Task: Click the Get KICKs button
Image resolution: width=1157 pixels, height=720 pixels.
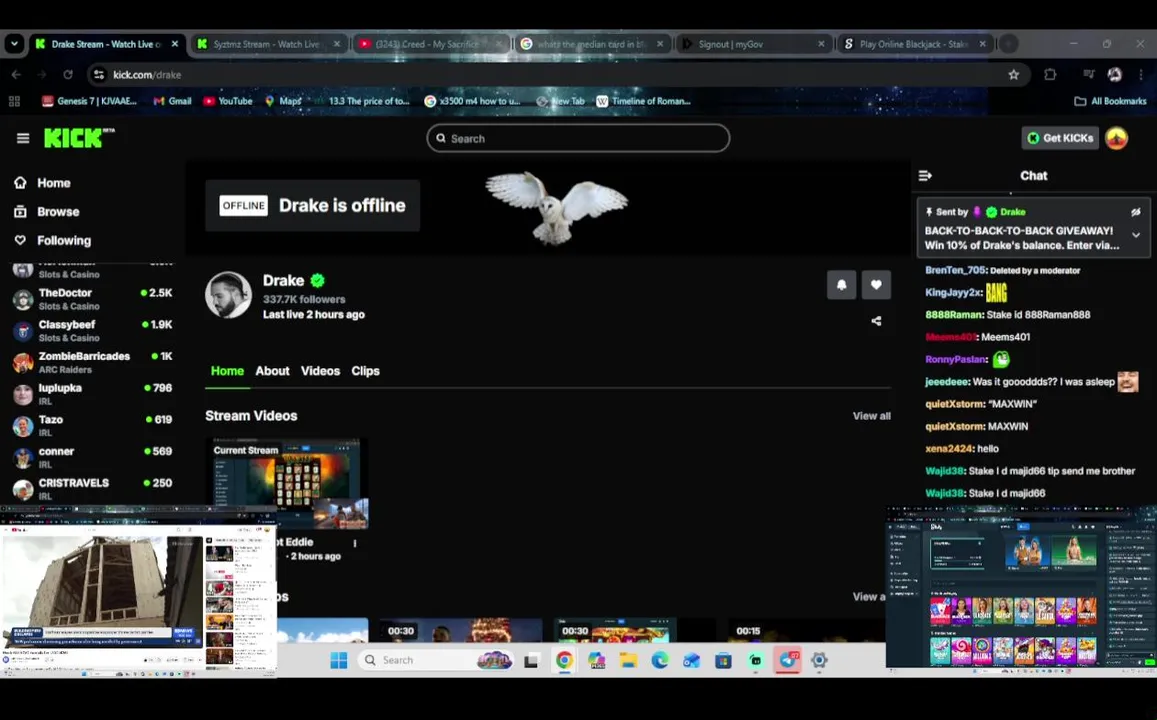Action: click(x=1060, y=138)
